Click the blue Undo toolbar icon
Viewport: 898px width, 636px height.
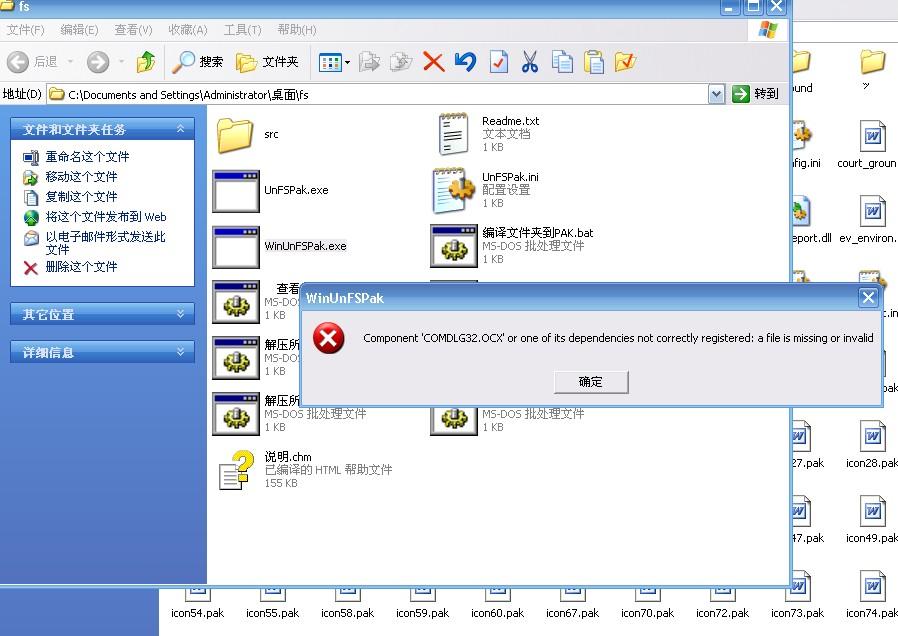click(x=466, y=62)
